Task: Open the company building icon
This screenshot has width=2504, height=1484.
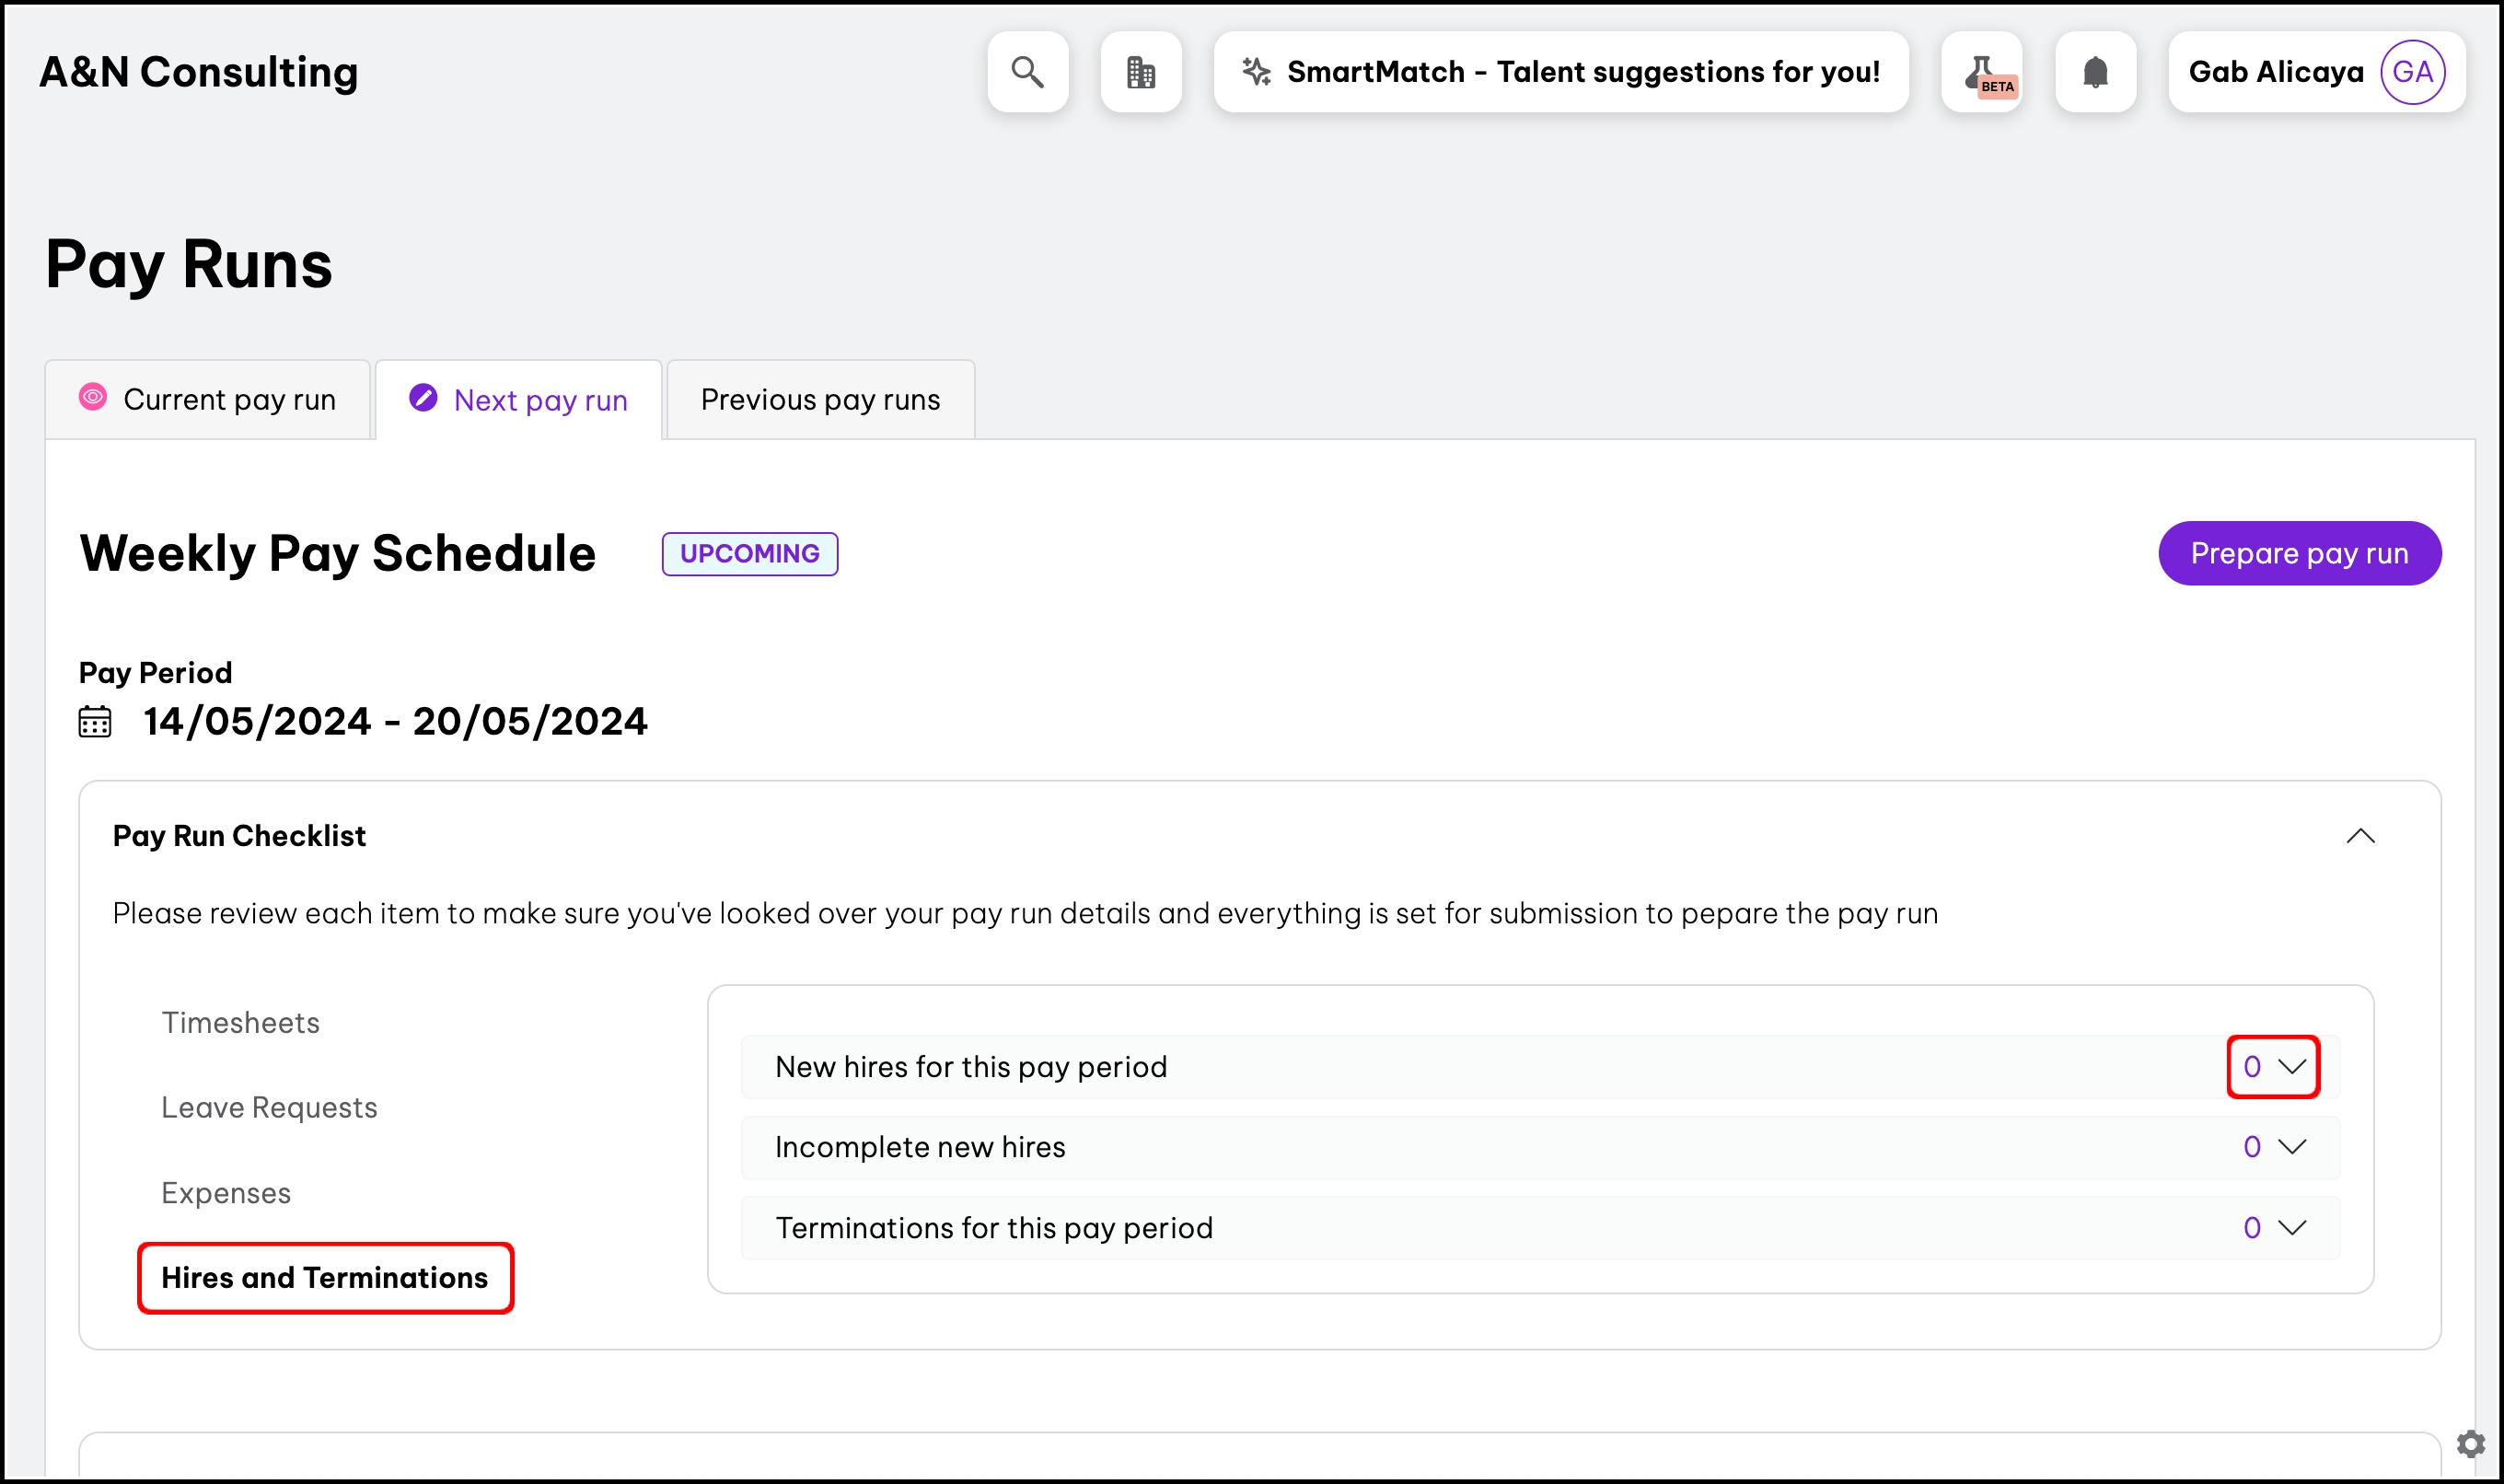Action: pyautogui.click(x=1140, y=72)
